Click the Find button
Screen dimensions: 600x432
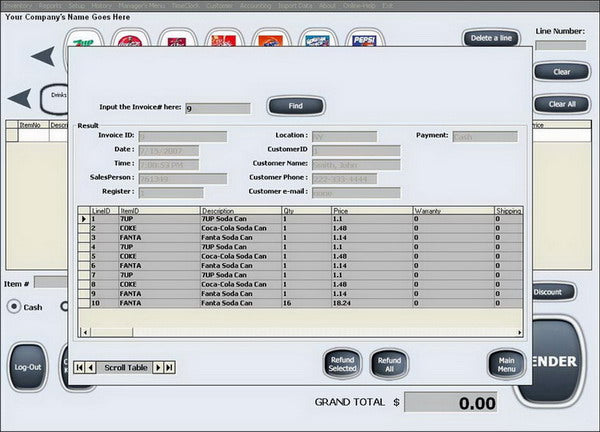click(x=296, y=106)
